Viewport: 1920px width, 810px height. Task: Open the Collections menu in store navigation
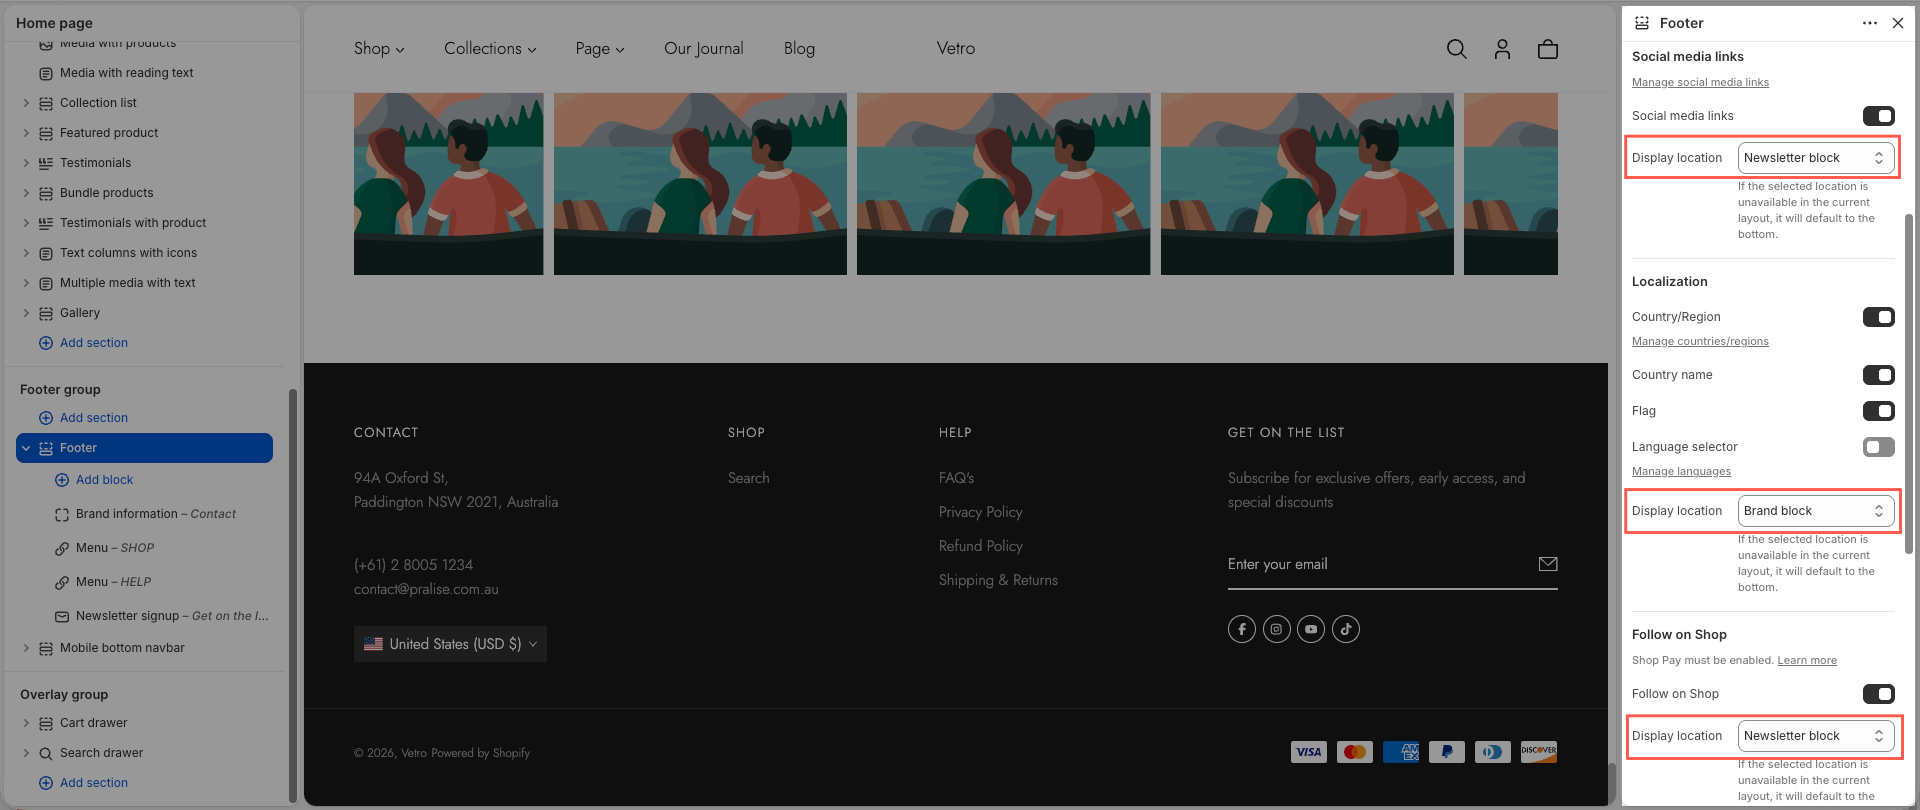(x=490, y=49)
